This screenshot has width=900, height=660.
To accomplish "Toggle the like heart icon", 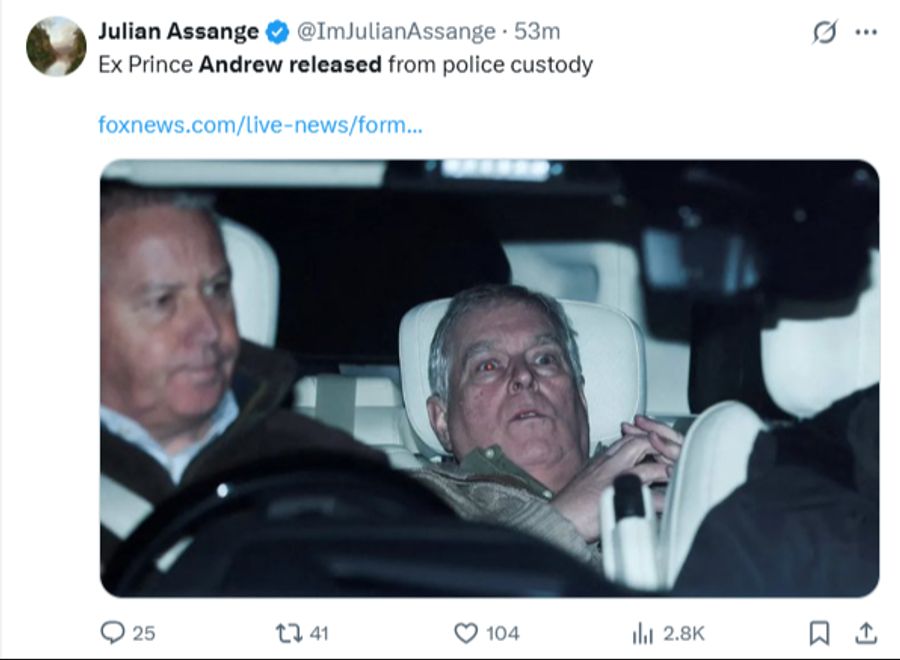I will (465, 632).
